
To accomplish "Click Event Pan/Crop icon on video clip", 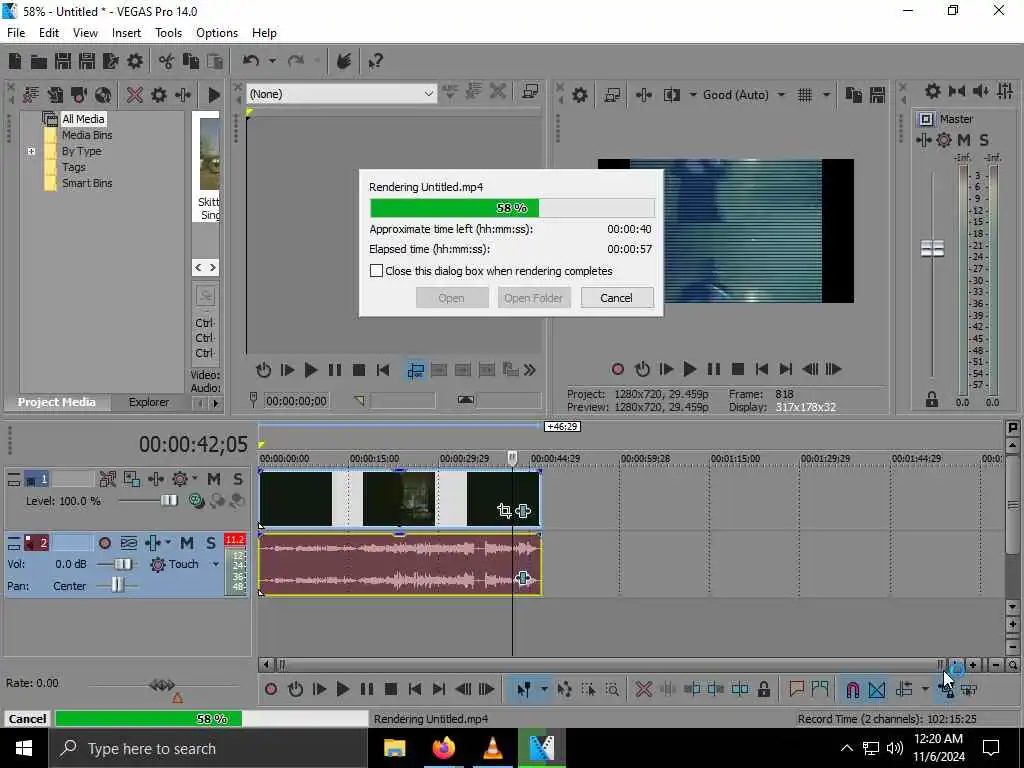I will 504,511.
